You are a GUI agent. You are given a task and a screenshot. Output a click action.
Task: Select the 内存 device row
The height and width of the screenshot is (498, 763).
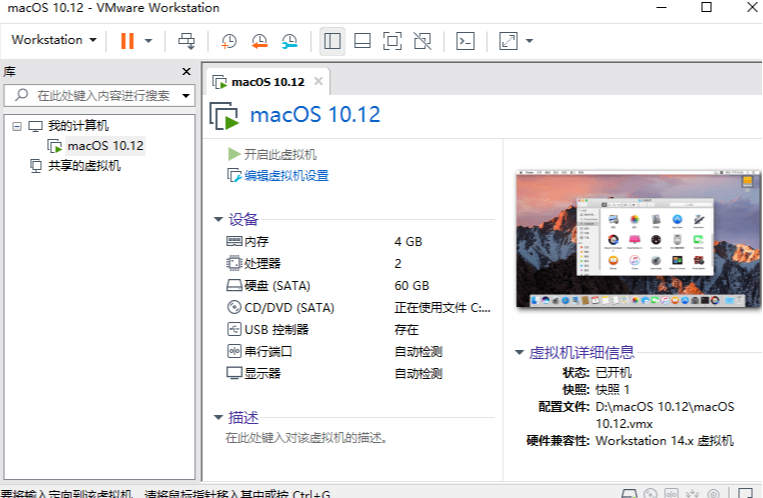pyautogui.click(x=358, y=241)
